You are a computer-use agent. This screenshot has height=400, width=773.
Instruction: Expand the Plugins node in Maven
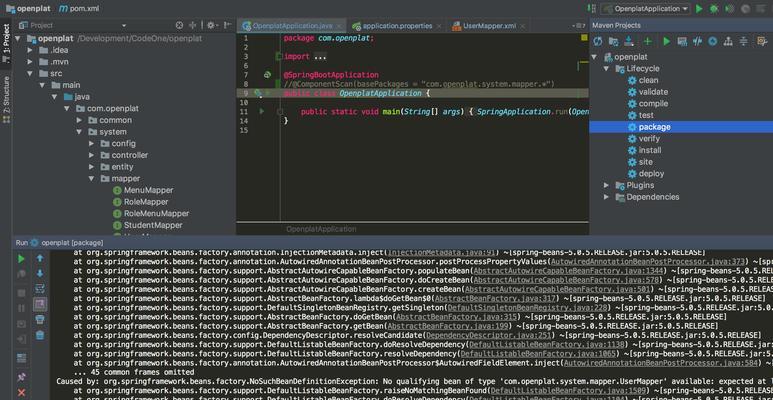click(x=606, y=185)
